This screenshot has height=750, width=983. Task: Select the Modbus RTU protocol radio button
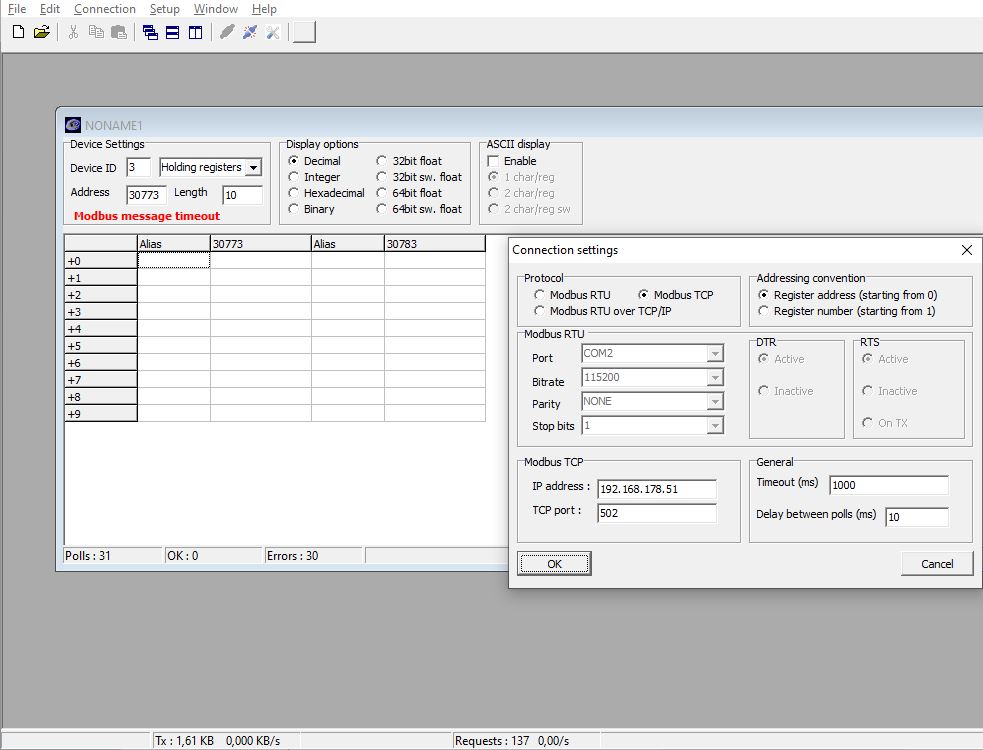click(x=540, y=295)
